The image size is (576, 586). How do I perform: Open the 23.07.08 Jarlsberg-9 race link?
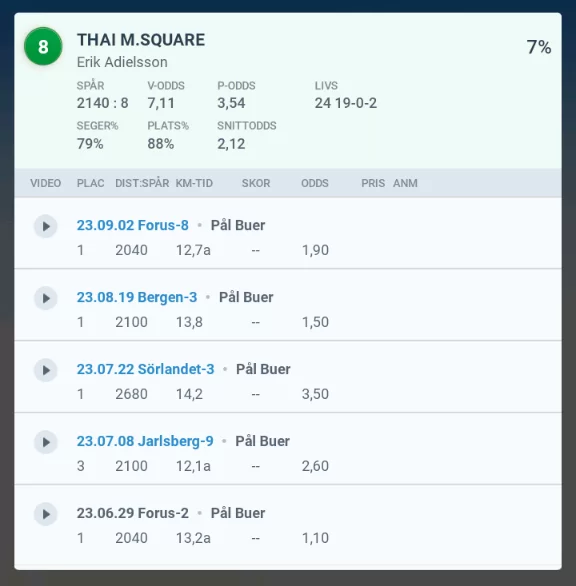[145, 441]
